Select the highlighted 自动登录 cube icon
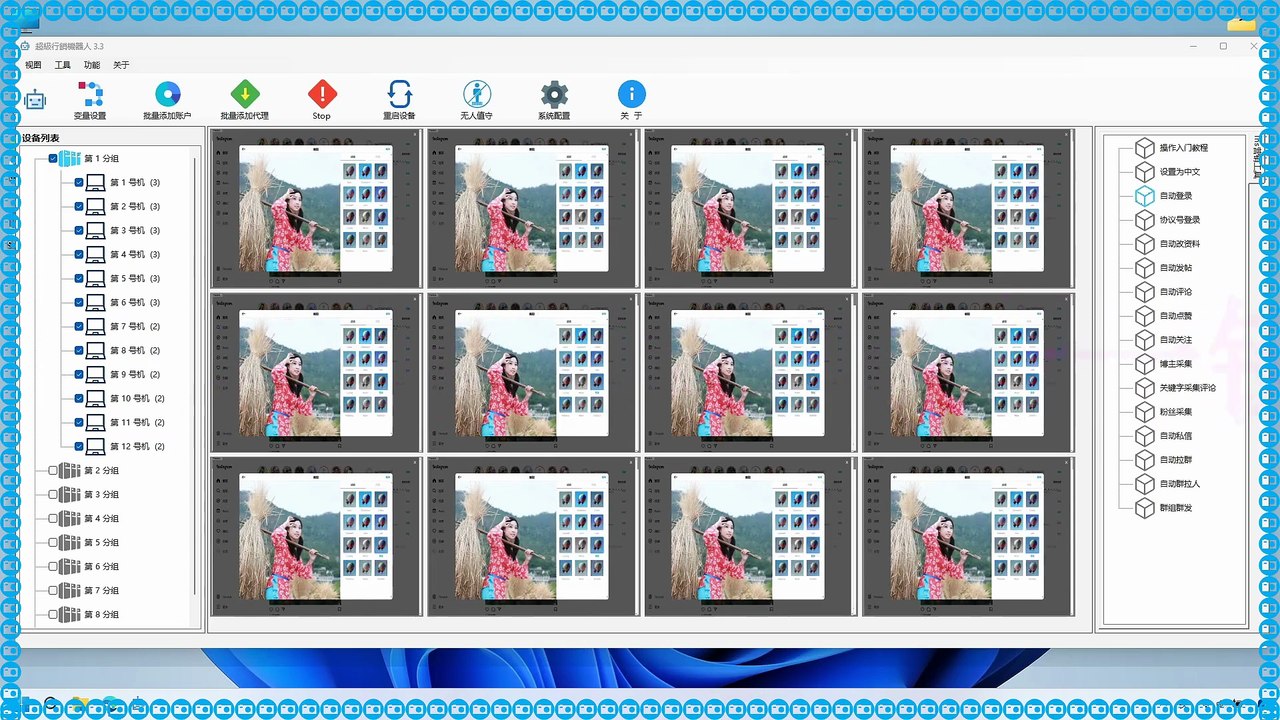 pos(1145,196)
